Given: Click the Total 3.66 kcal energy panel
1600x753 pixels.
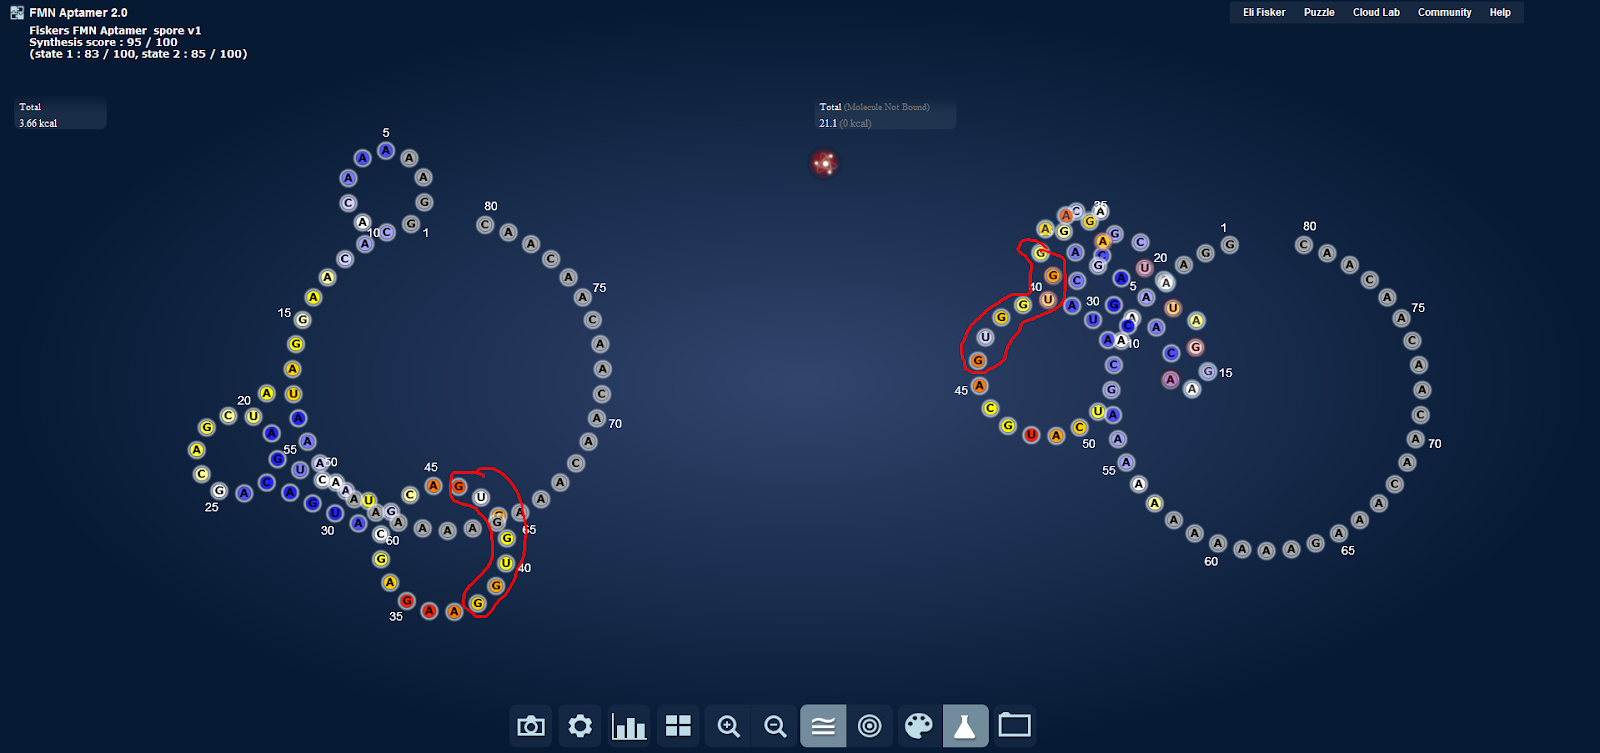Looking at the screenshot, I should (60, 114).
